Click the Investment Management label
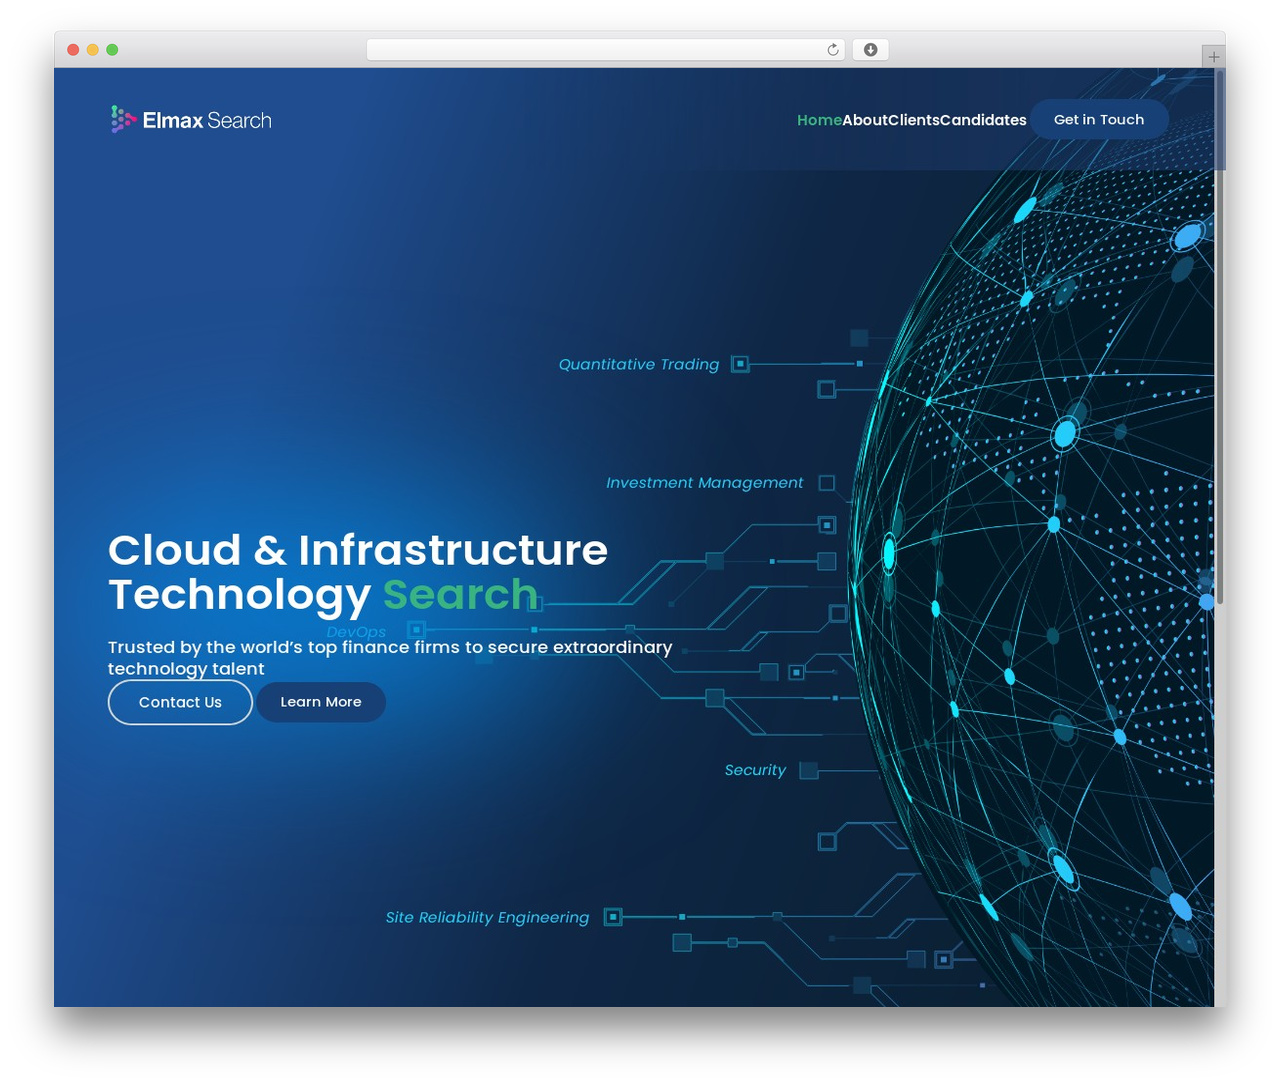This screenshot has width=1280, height=1084. tap(704, 482)
